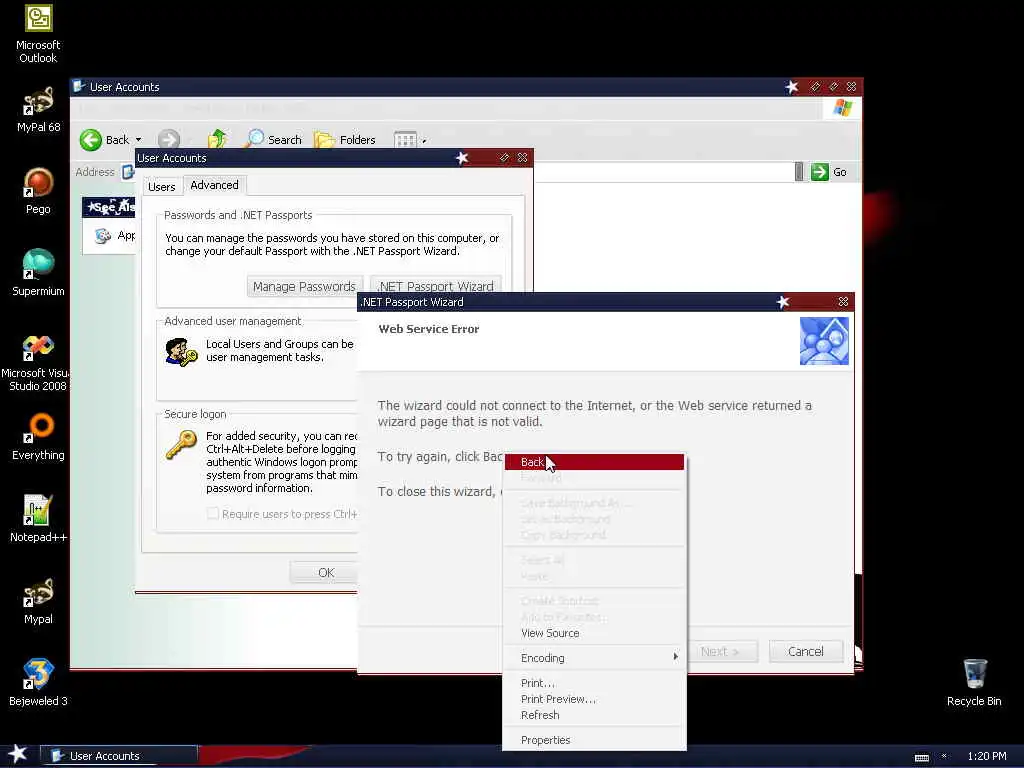Click the See Also sidebar header
This screenshot has height=768, width=1024.
pos(108,207)
